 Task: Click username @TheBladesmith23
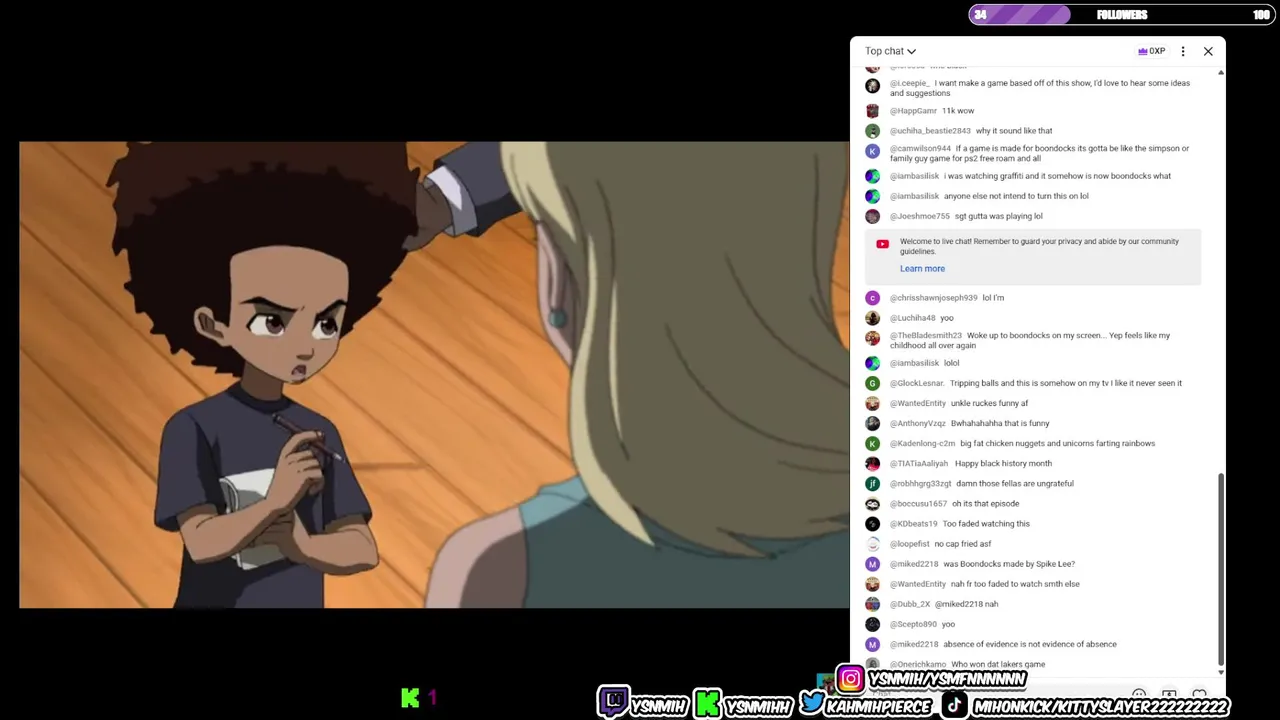pos(926,335)
